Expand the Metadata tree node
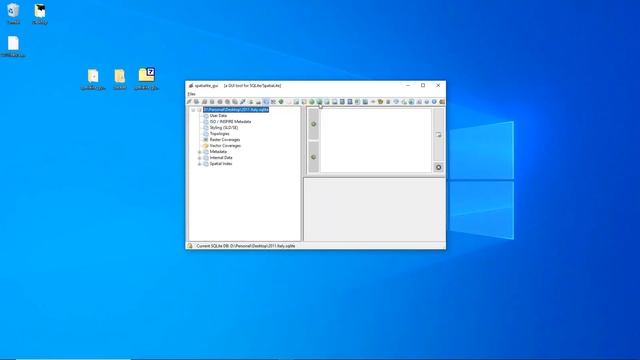 [x=200, y=152]
